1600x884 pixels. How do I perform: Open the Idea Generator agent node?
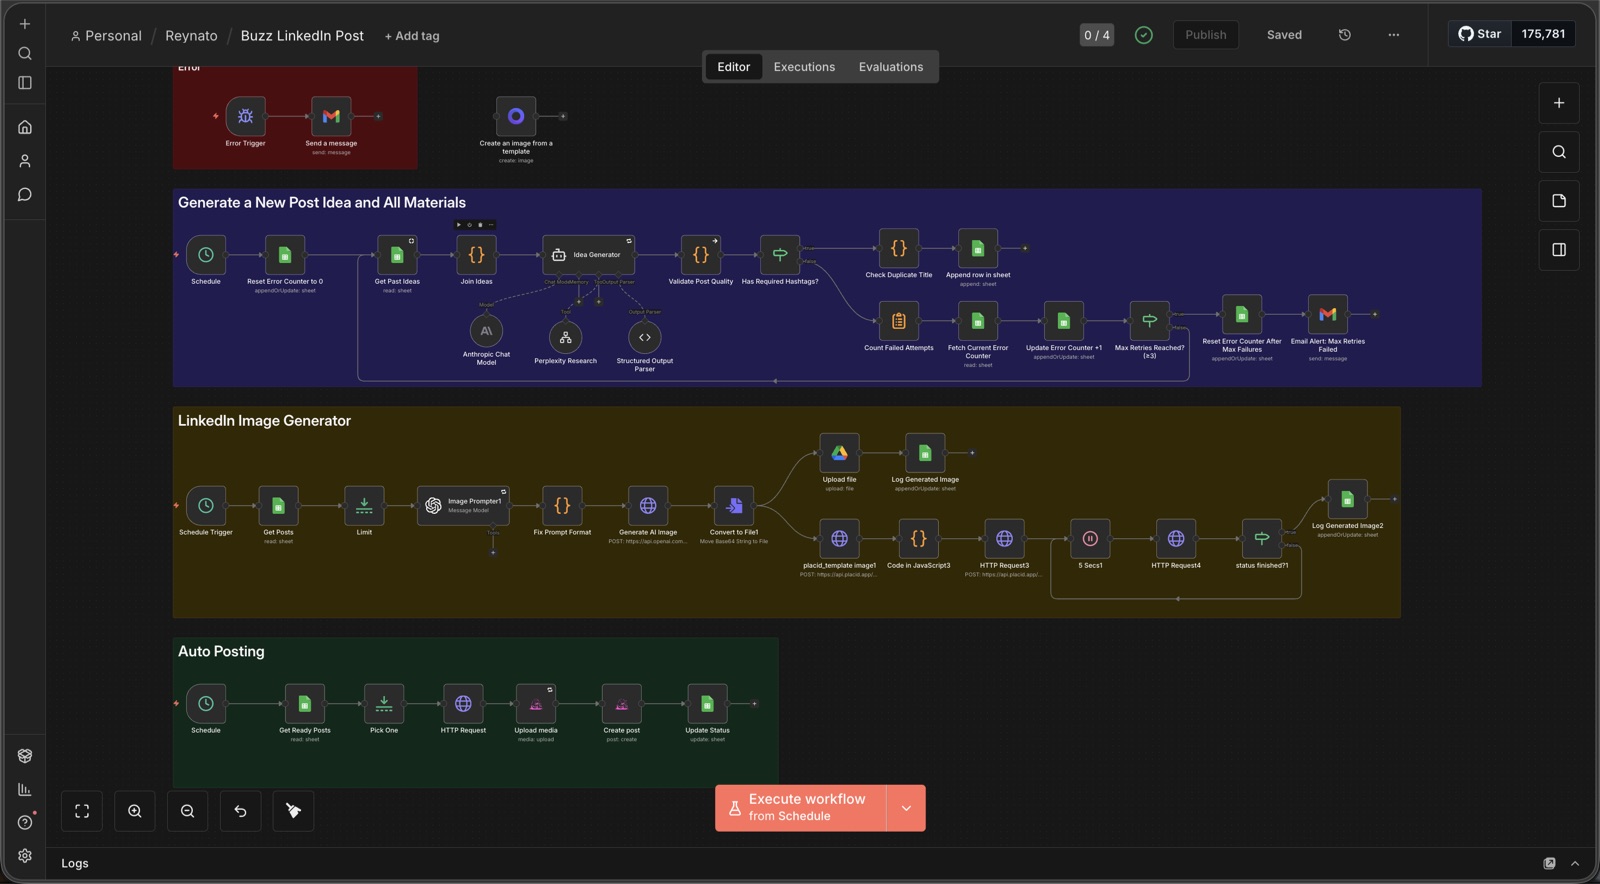(588, 255)
